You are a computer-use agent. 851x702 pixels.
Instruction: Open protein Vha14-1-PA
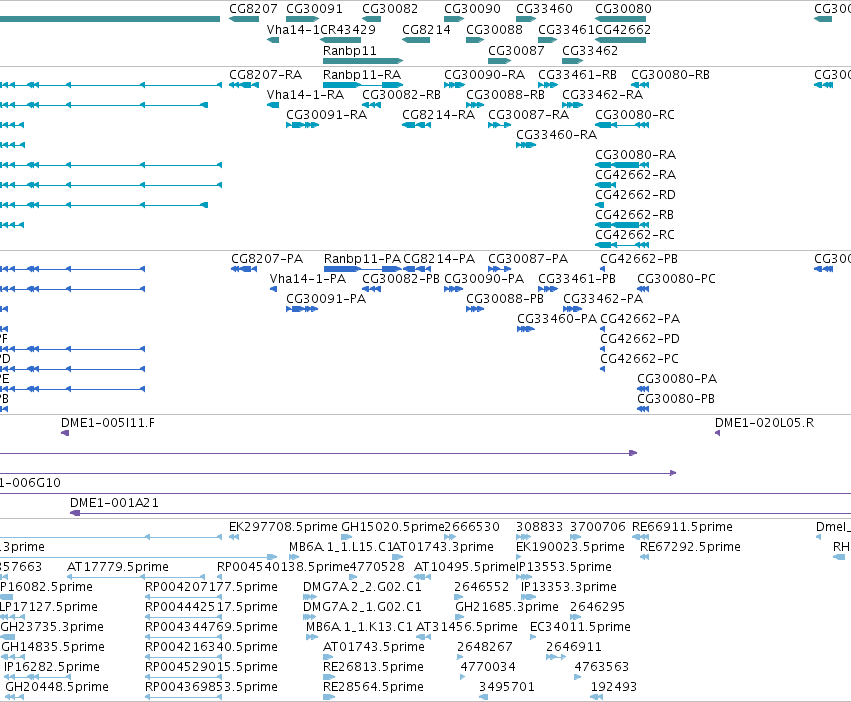point(274,289)
